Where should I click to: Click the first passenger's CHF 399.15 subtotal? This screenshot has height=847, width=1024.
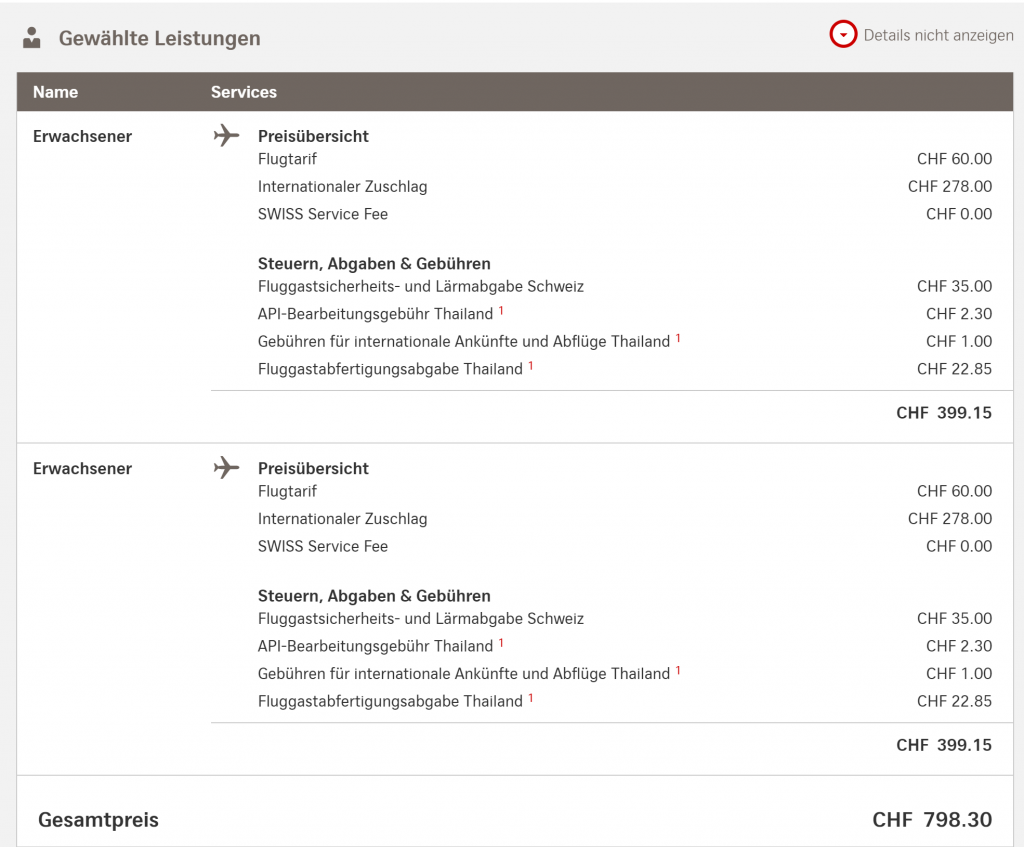click(944, 412)
